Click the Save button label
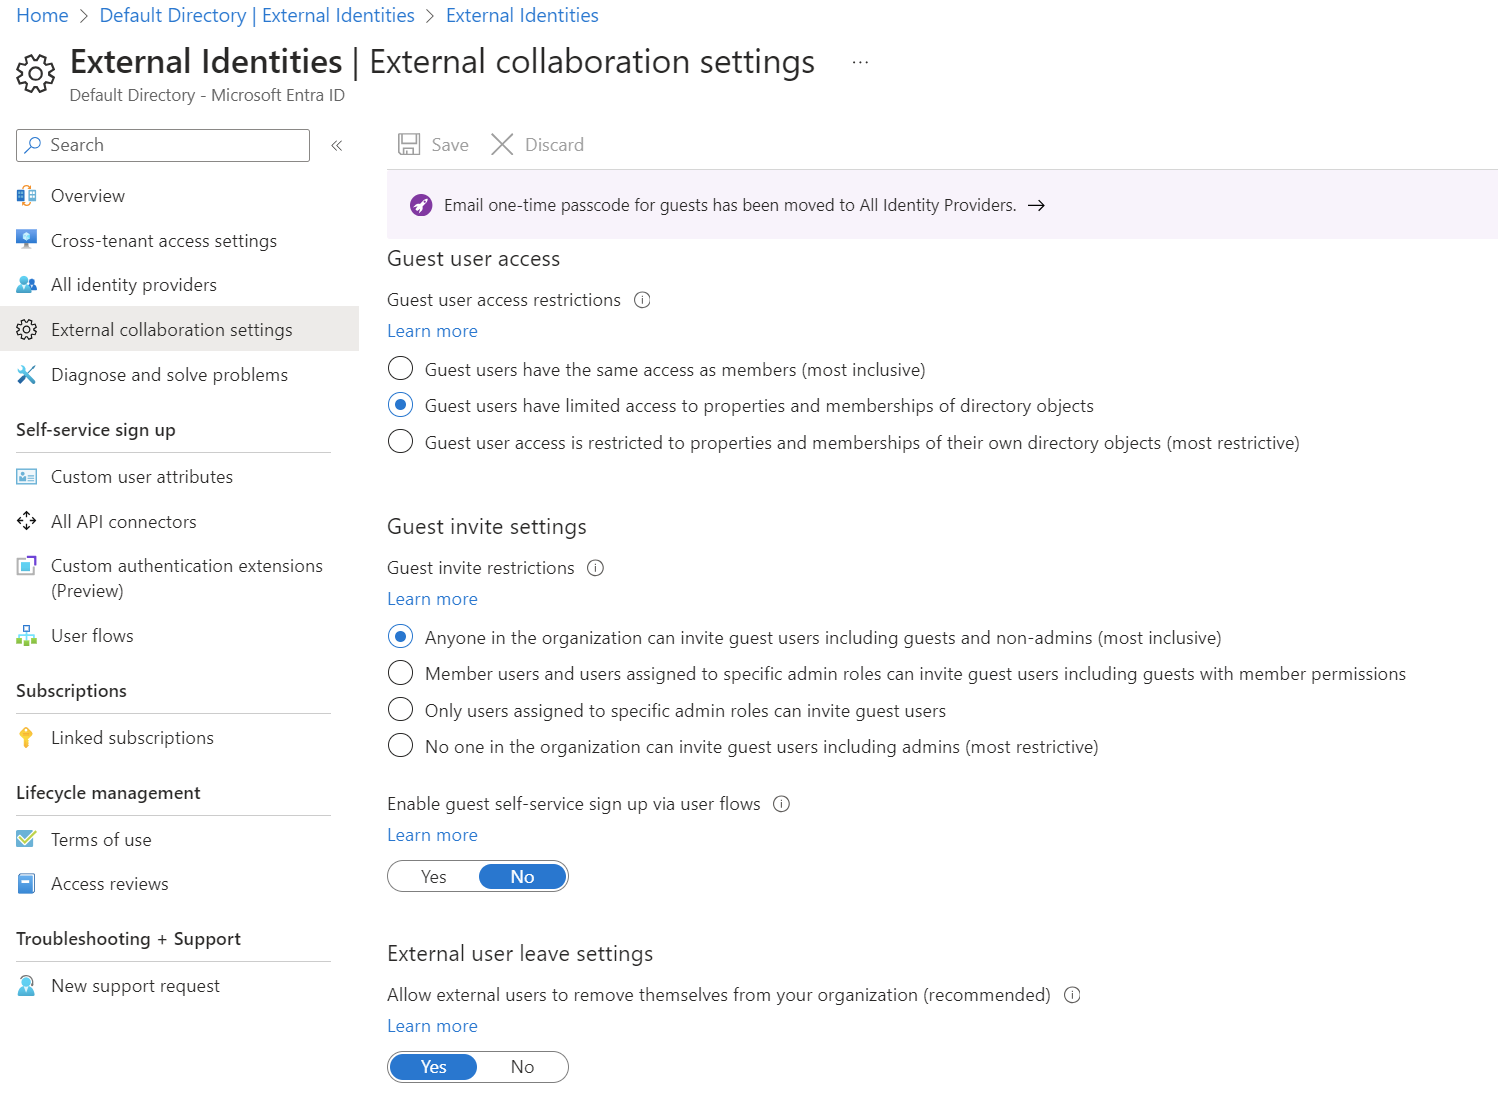Image resolution: width=1498 pixels, height=1100 pixels. pyautogui.click(x=450, y=145)
